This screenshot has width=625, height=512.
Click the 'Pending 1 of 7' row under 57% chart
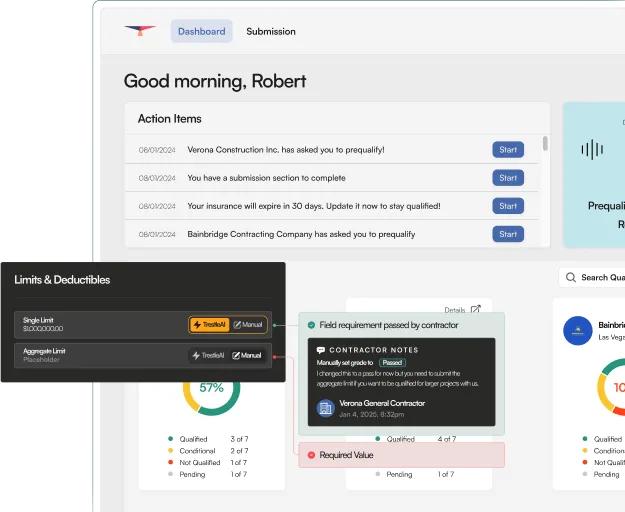pos(208,474)
